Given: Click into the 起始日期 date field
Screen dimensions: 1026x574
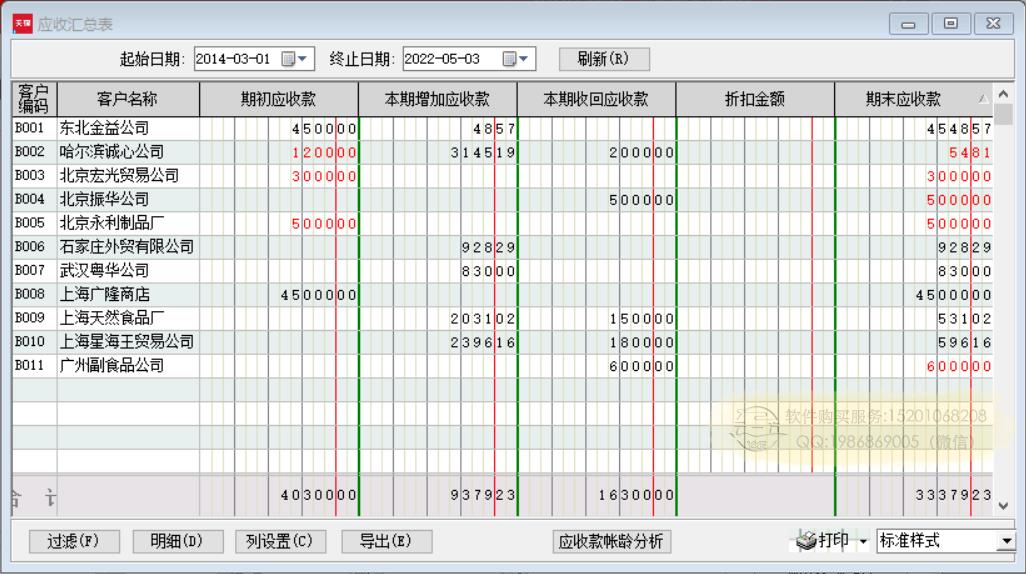Looking at the screenshot, I should [x=235, y=59].
